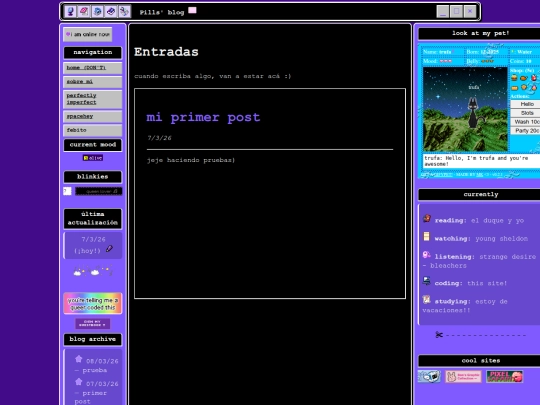The image size is (540, 405).
Task: Open the febito navigation link
Action: [x=93, y=130]
